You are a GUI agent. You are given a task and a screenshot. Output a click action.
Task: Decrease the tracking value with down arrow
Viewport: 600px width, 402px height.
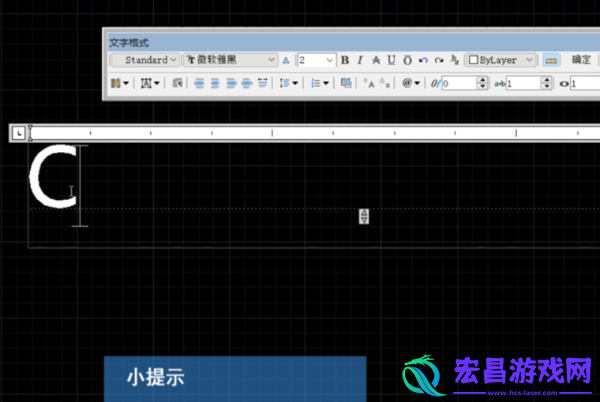(547, 86)
